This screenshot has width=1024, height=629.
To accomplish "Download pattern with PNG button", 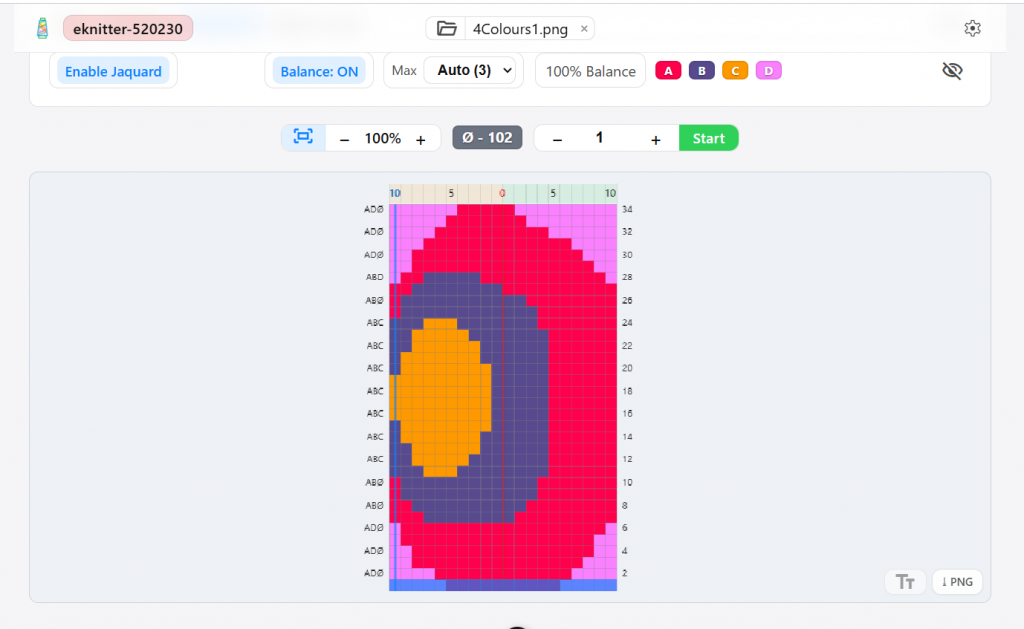I will 957,582.
